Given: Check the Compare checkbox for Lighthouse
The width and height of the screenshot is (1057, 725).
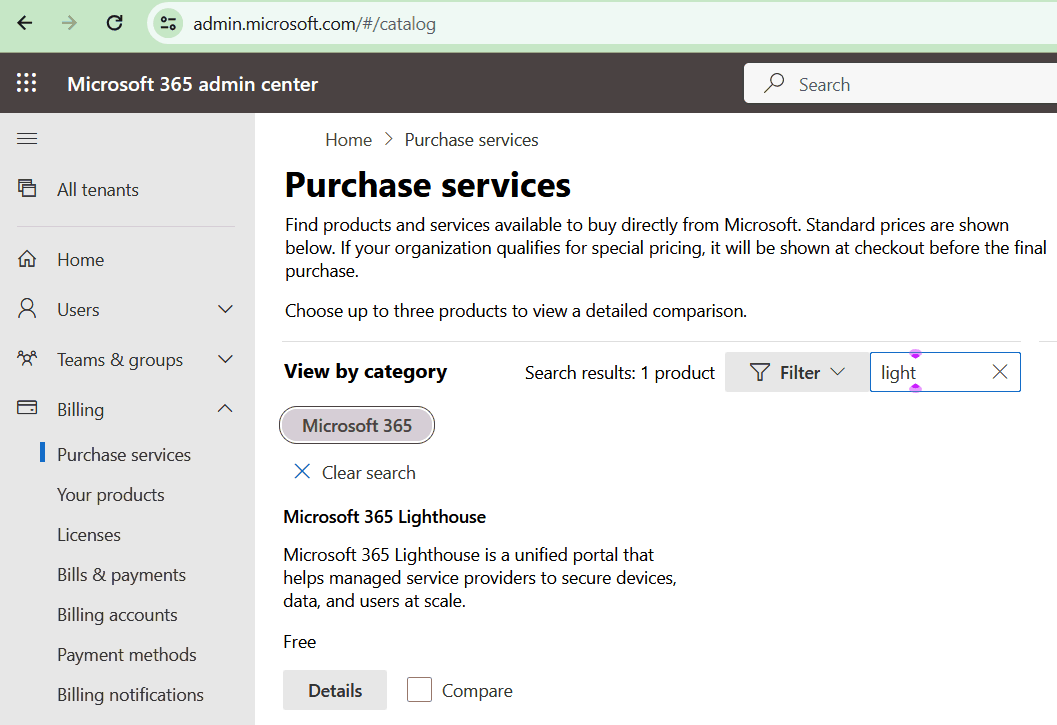Looking at the screenshot, I should 419,690.
